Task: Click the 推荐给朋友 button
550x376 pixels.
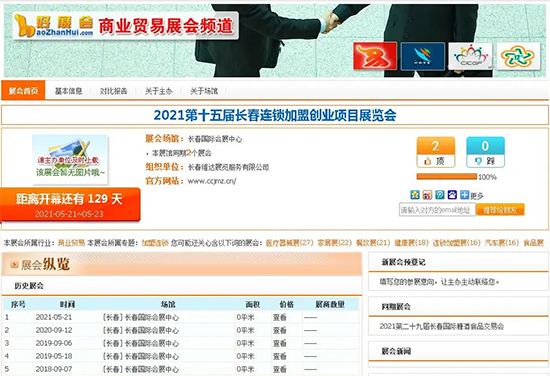Action: point(500,210)
